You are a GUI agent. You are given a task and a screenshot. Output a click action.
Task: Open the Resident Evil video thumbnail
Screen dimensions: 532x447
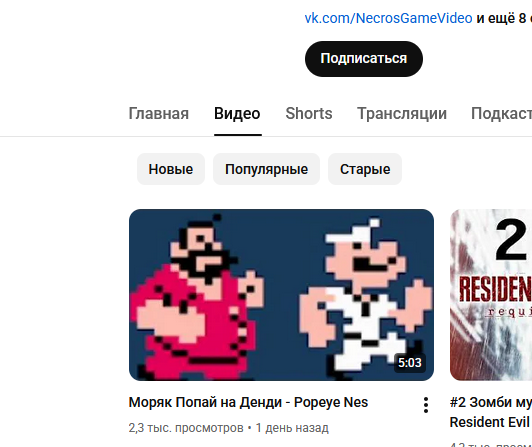pyautogui.click(x=491, y=295)
